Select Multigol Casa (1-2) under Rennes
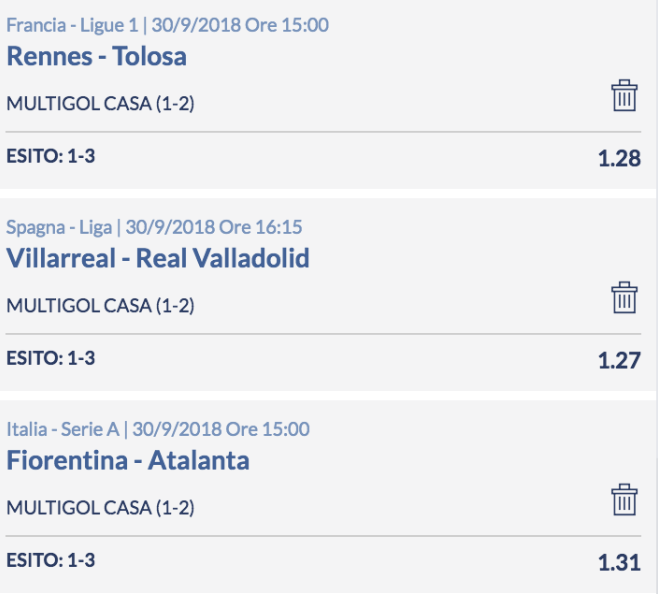This screenshot has width=658, height=594. 100,103
